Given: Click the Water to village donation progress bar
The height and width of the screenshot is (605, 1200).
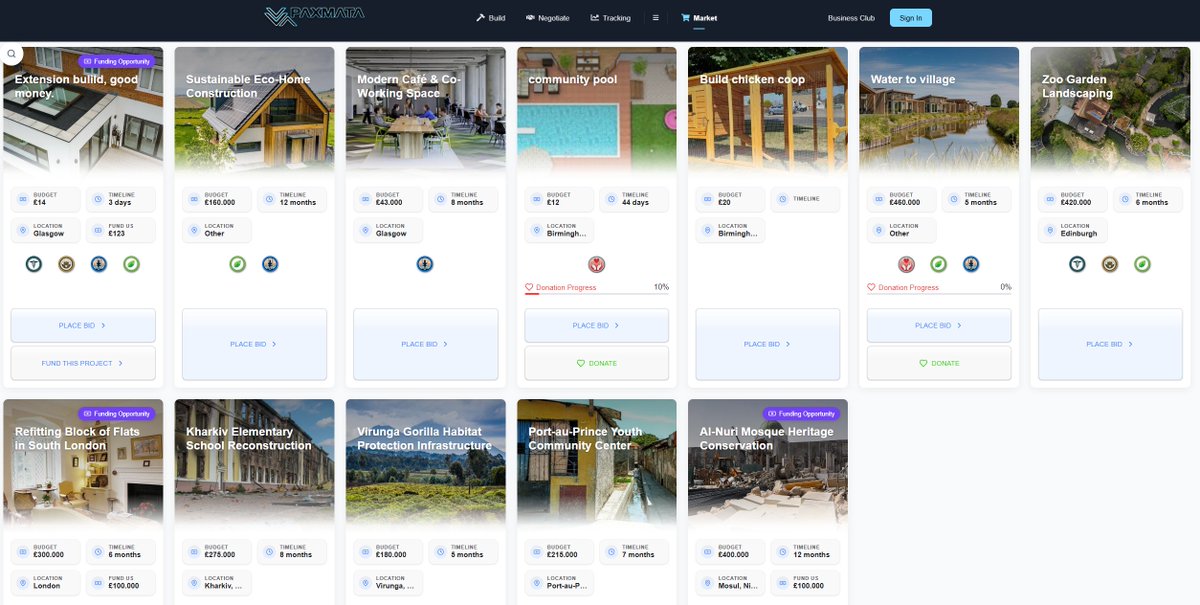Looking at the screenshot, I should click(x=939, y=294).
